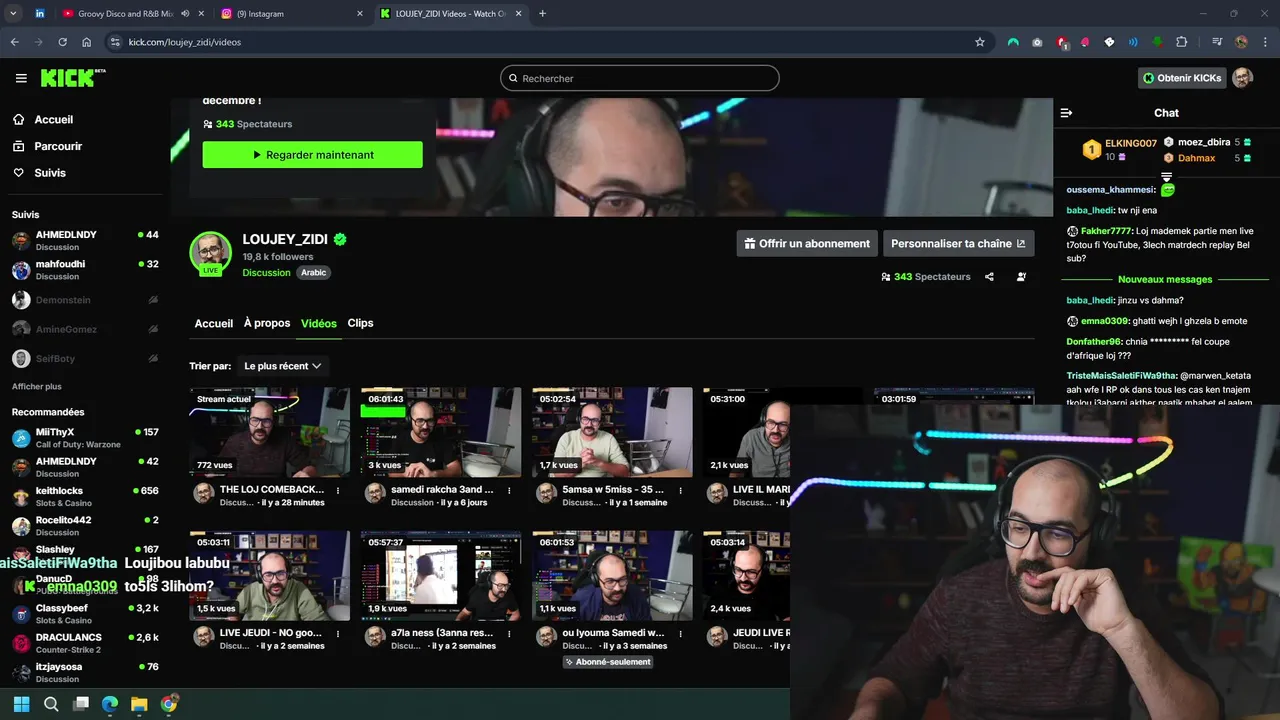Open the 06:01:43 video thumbnail
The width and height of the screenshot is (1280, 720).
coord(441,432)
